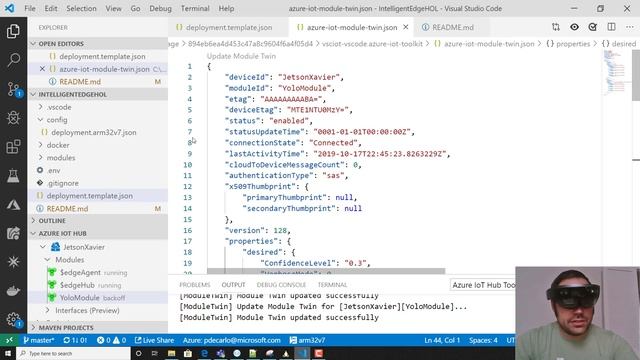
Task: Change the arm32v7 platform in status bar
Action: pos(307,340)
